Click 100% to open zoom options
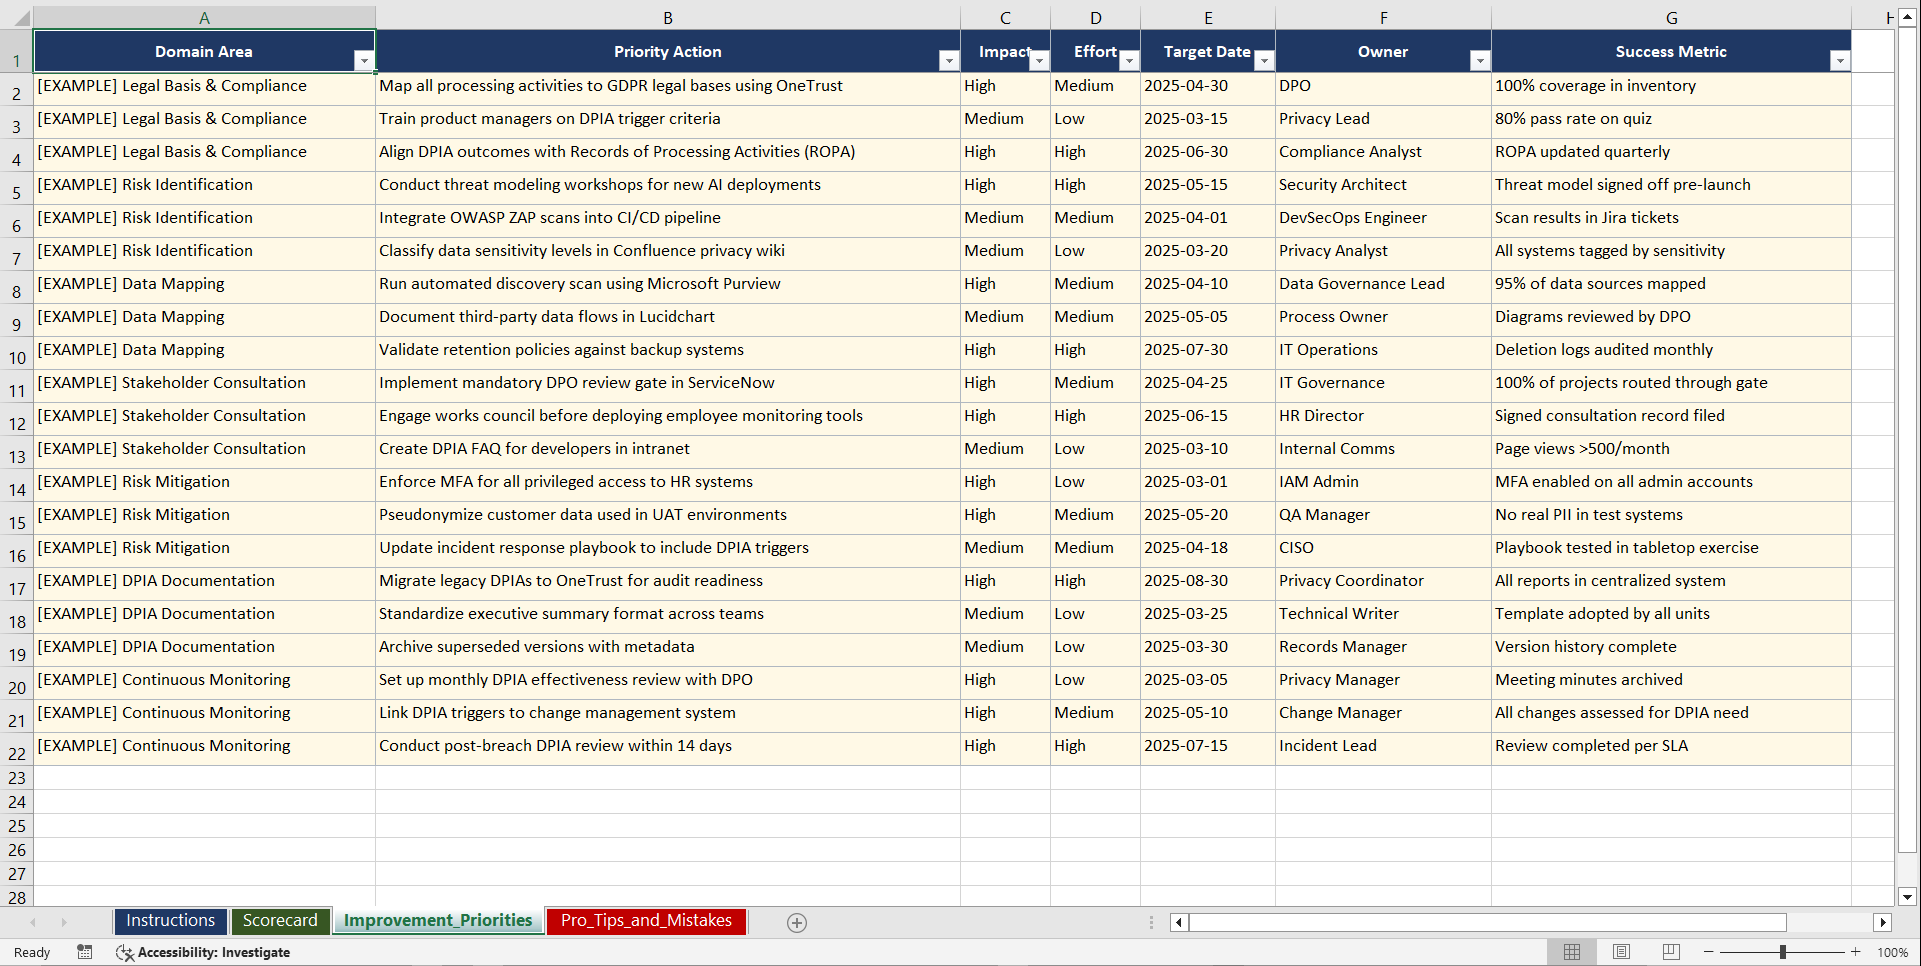The image size is (1921, 966). 1892,952
